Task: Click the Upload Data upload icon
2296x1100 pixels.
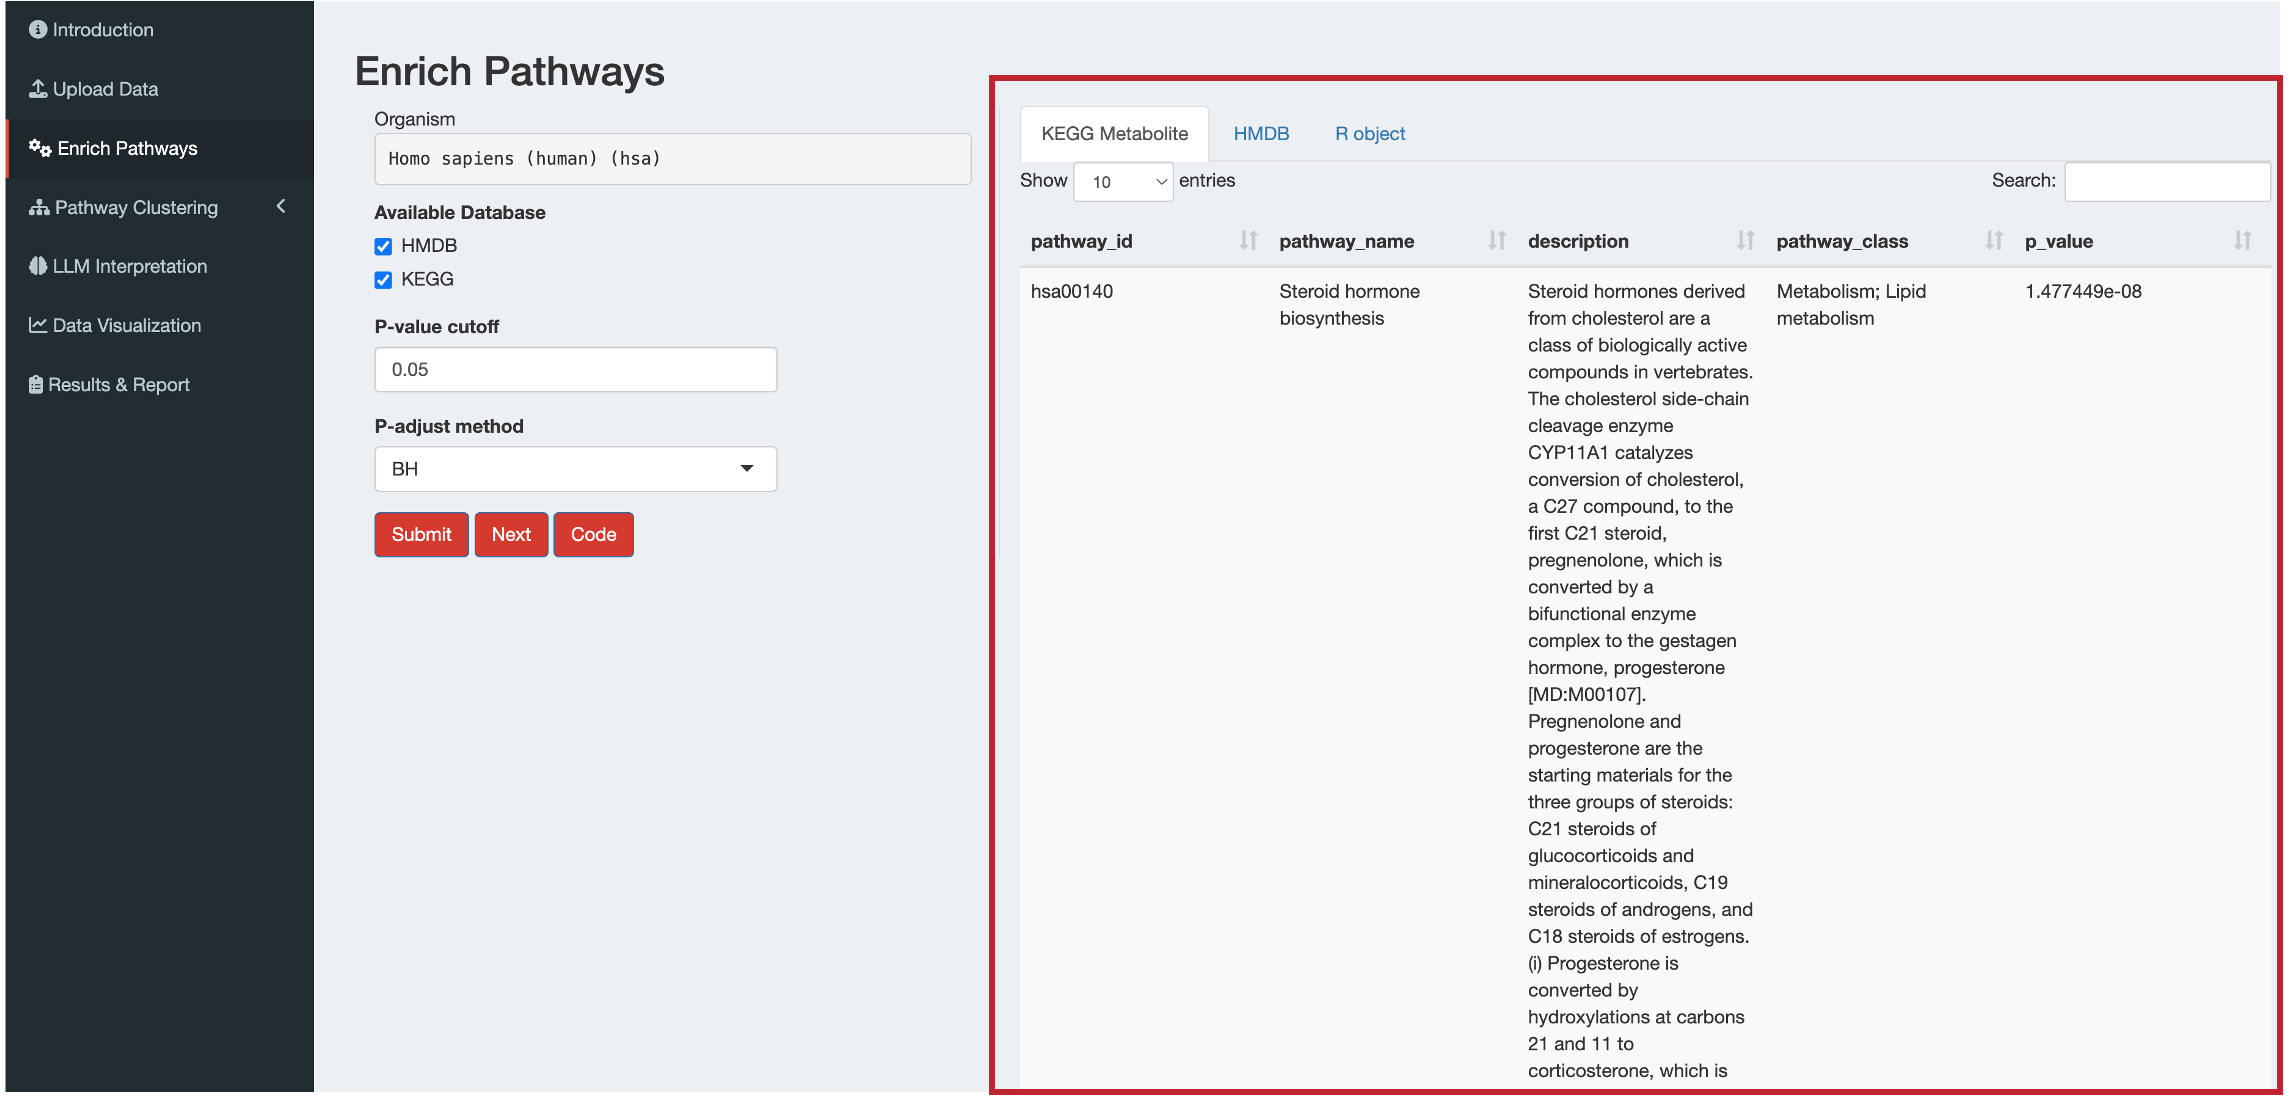Action: click(x=38, y=89)
